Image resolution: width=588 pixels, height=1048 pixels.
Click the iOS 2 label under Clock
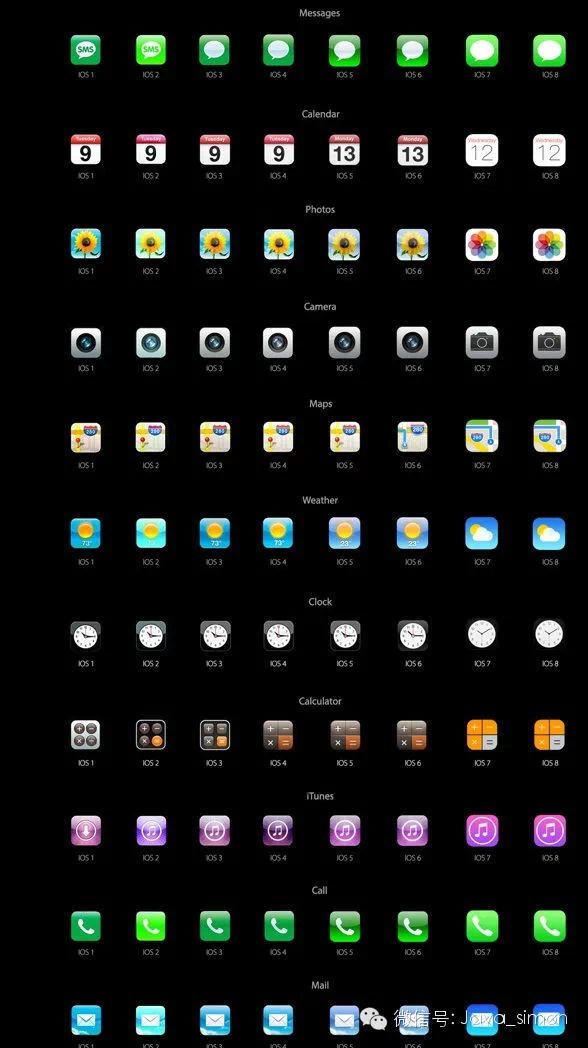(150, 664)
